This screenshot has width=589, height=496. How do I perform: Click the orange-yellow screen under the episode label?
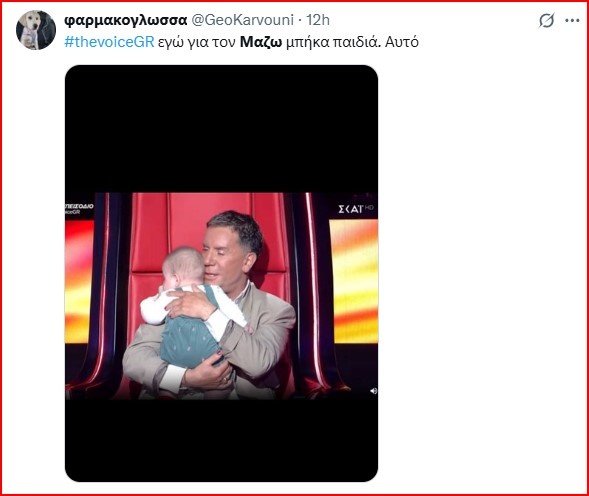coord(79,281)
